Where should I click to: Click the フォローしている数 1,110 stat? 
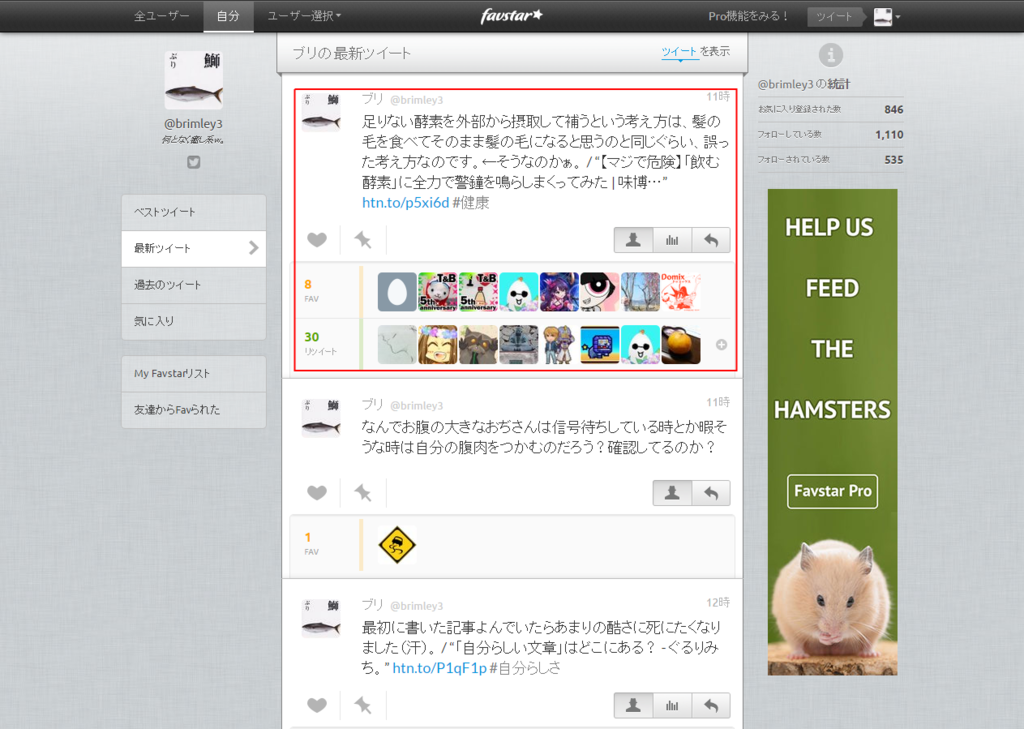[831, 135]
